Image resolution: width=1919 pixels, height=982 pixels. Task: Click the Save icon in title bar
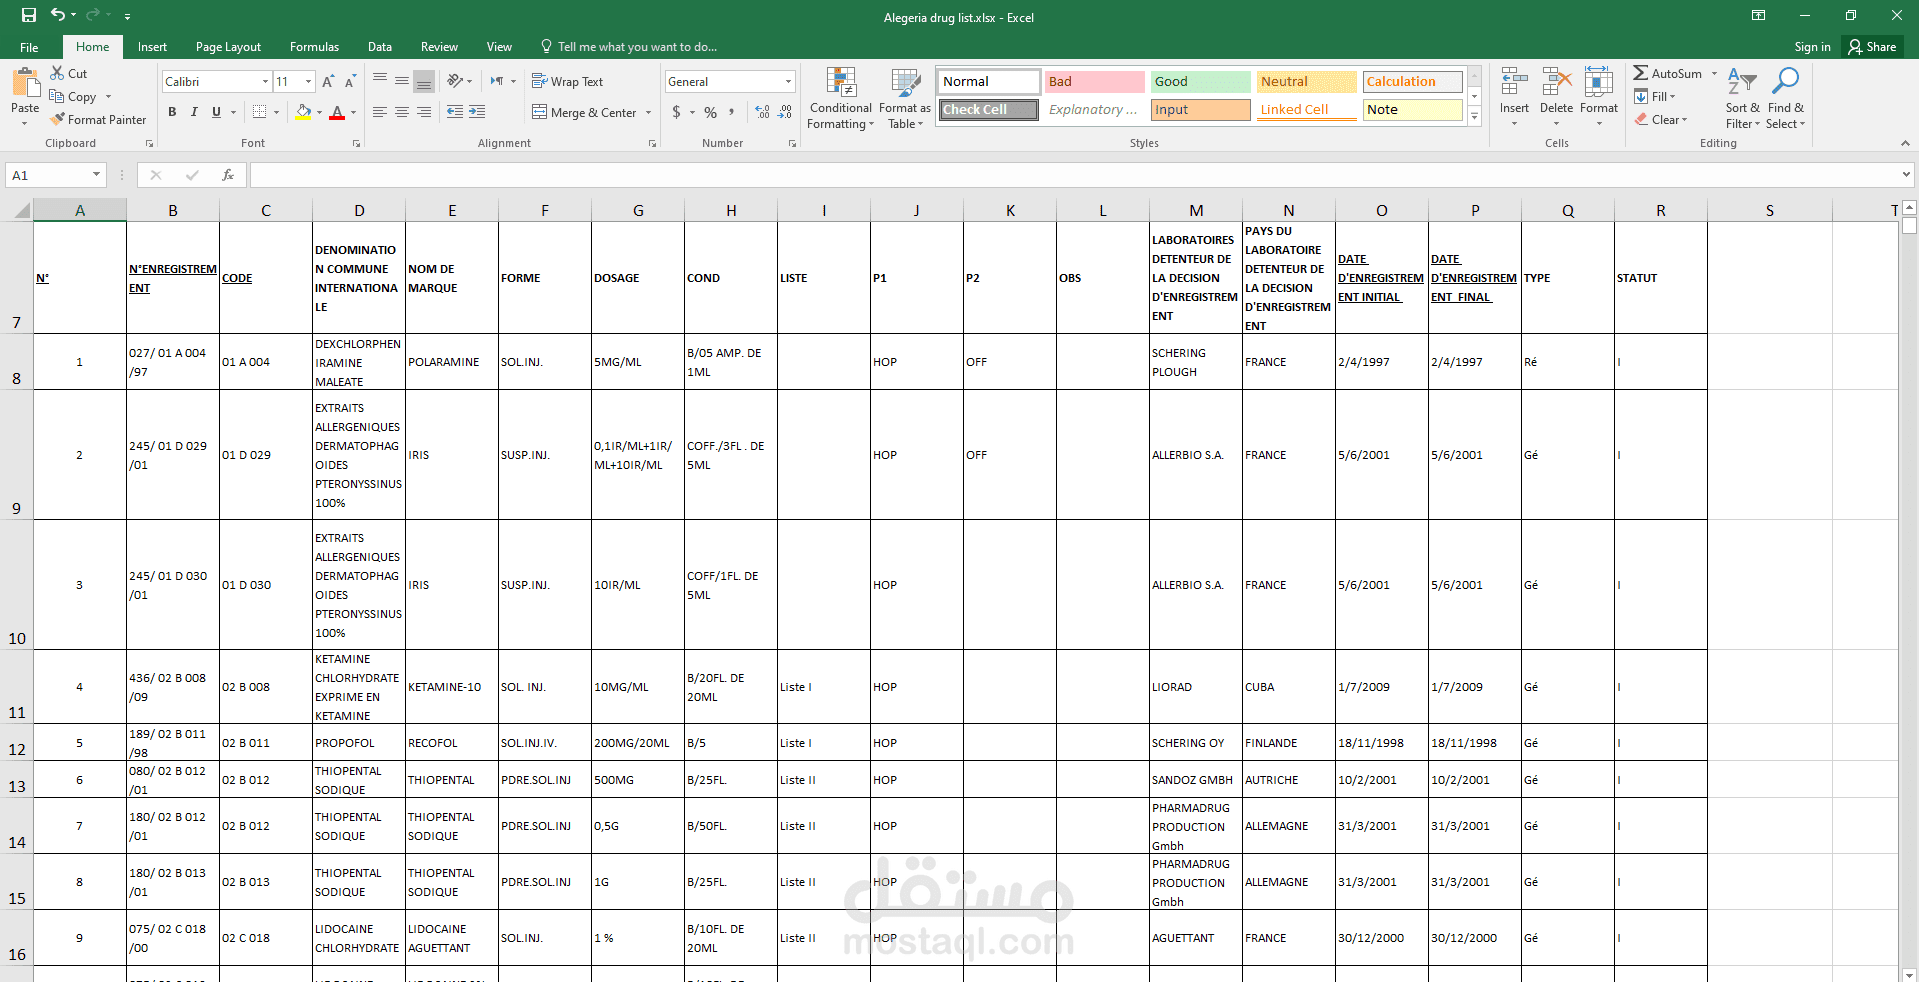(x=29, y=15)
